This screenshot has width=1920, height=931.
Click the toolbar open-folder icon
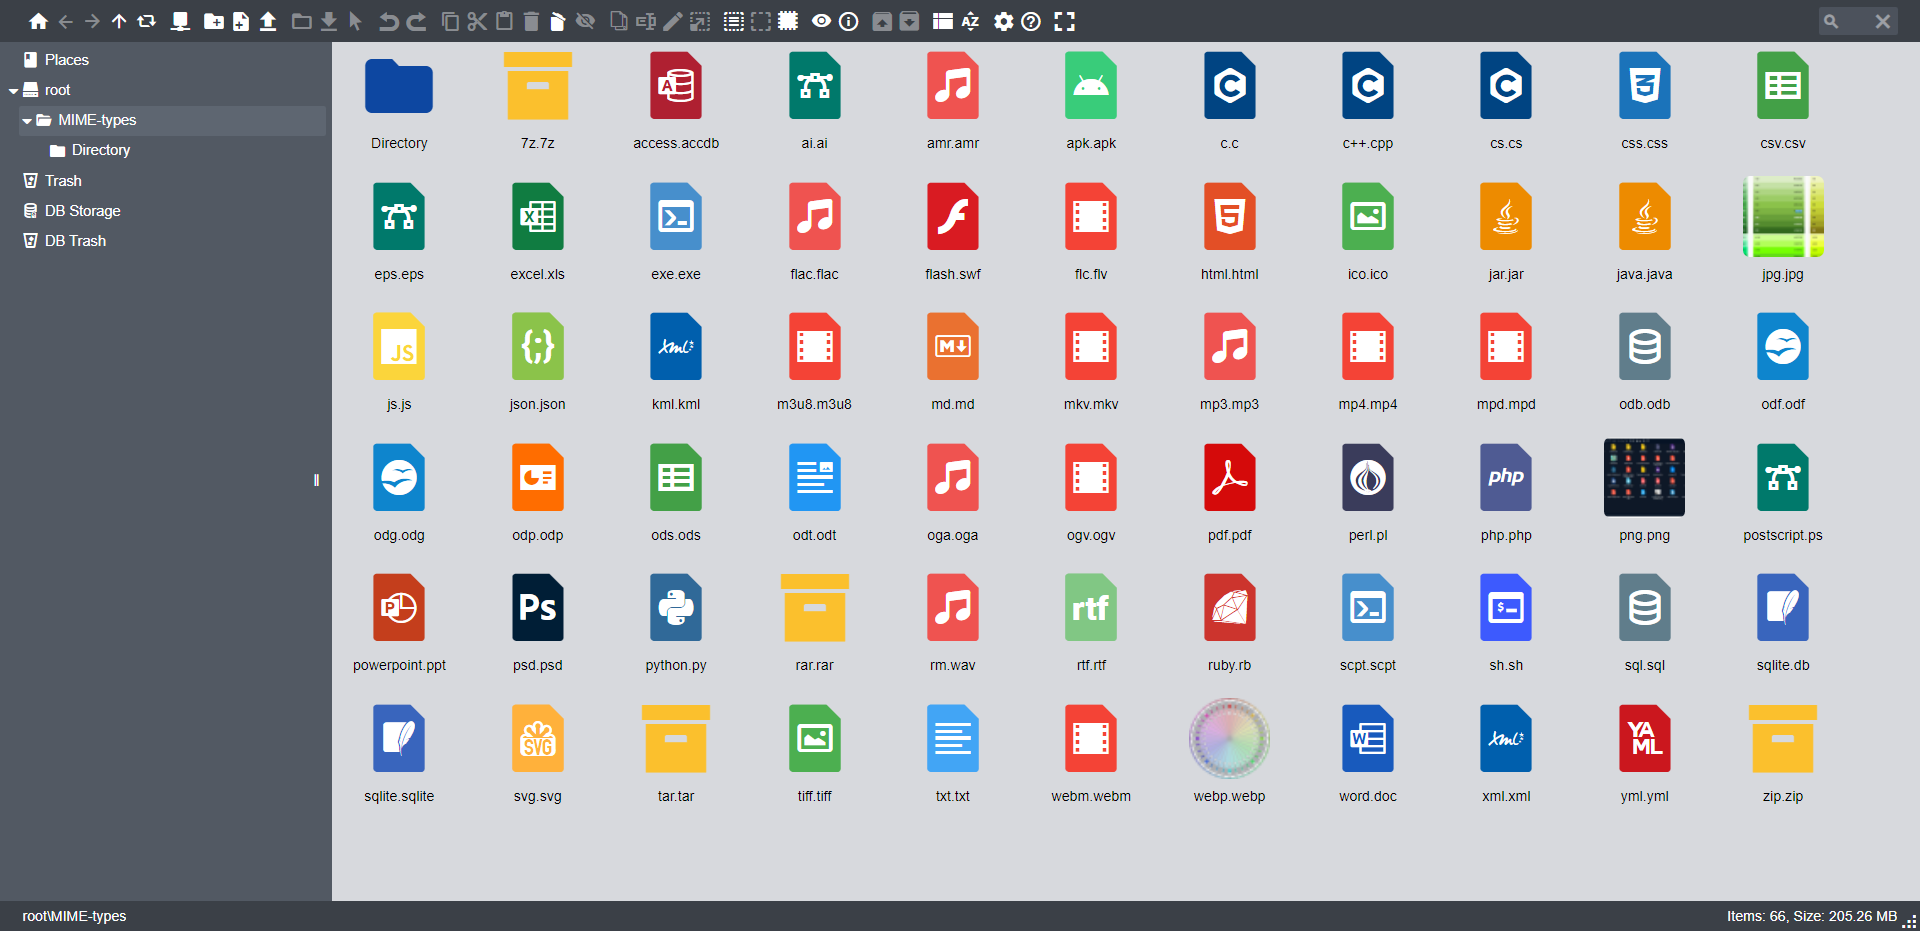pos(301,21)
